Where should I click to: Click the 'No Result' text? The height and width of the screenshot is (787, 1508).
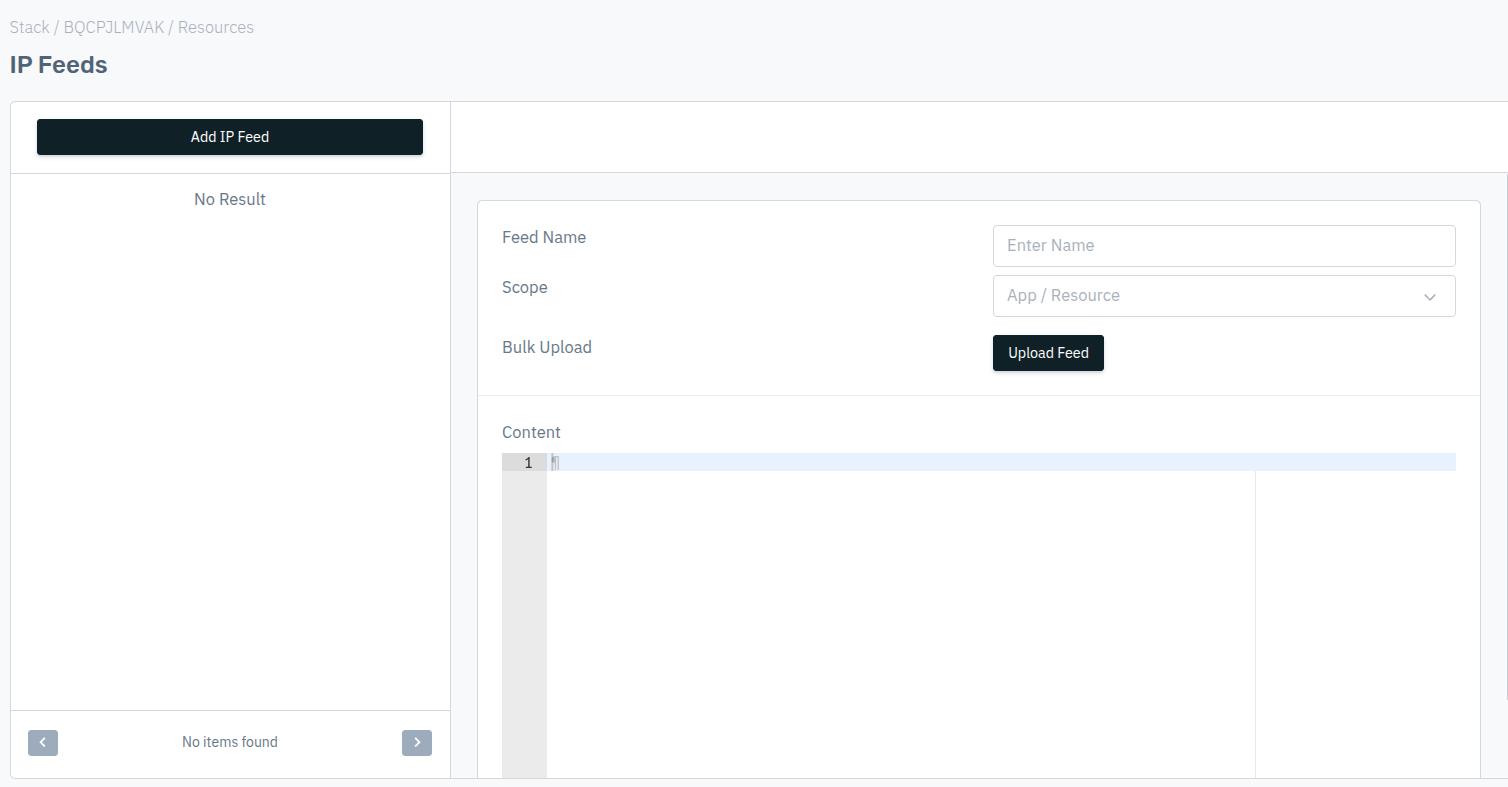tap(230, 199)
